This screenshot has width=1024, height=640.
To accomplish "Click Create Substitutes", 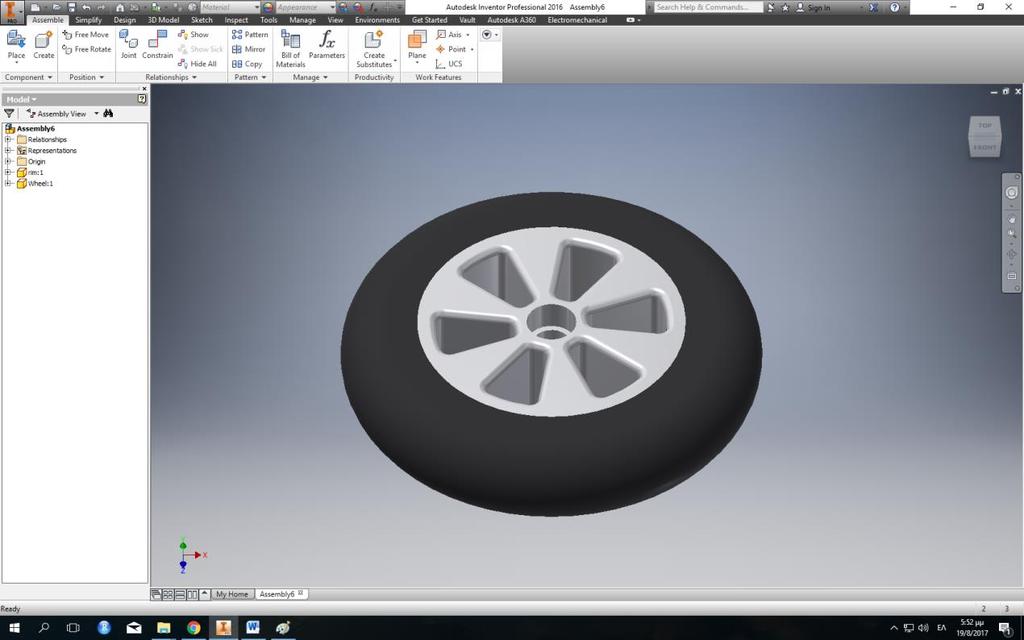I will click(374, 49).
